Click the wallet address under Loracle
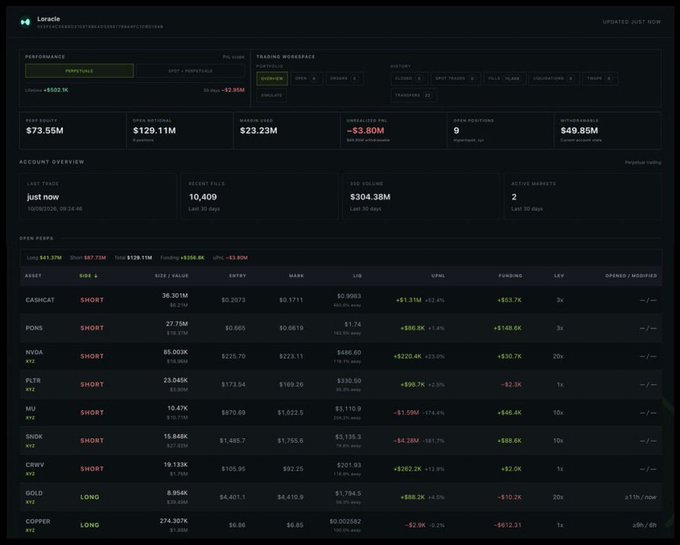Image resolution: width=680 pixels, height=545 pixels. (x=100, y=27)
